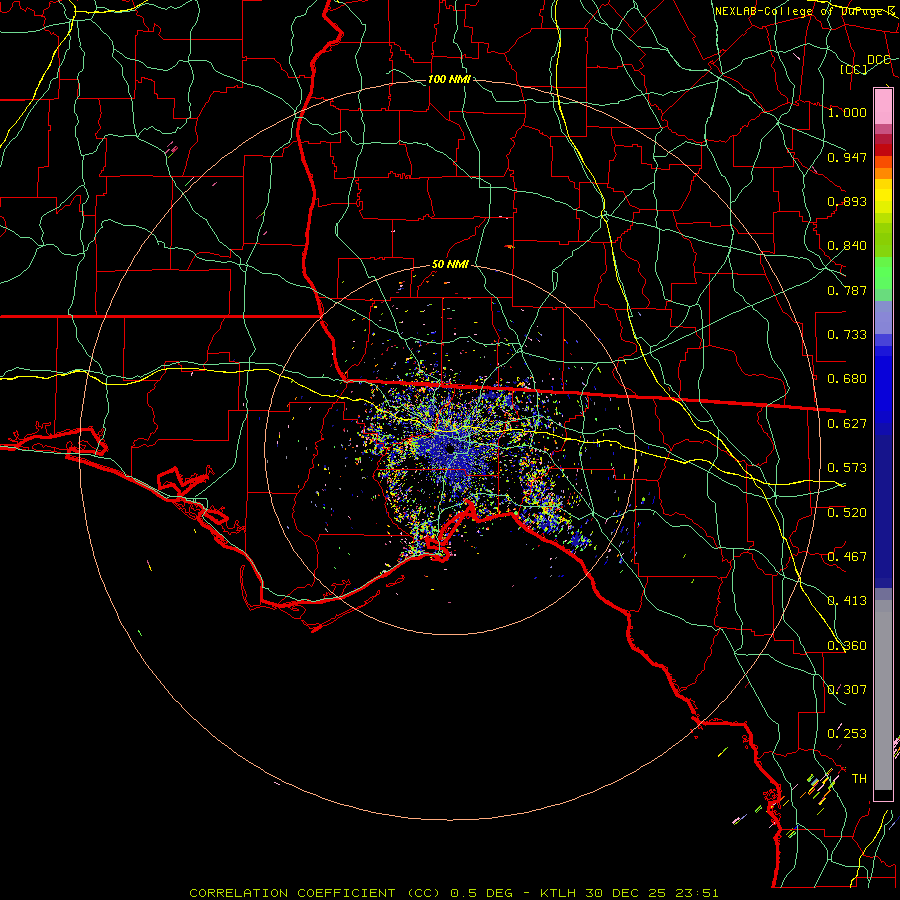Click the 0.573 scale value
The height and width of the screenshot is (900, 900).
[847, 468]
